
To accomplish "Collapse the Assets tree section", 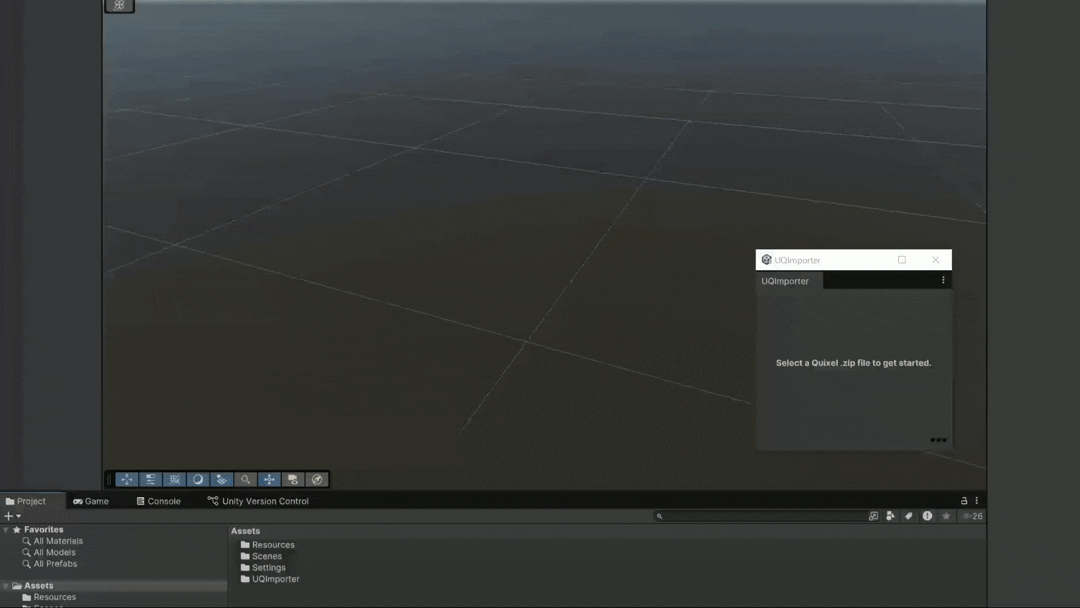I will tap(6, 585).
